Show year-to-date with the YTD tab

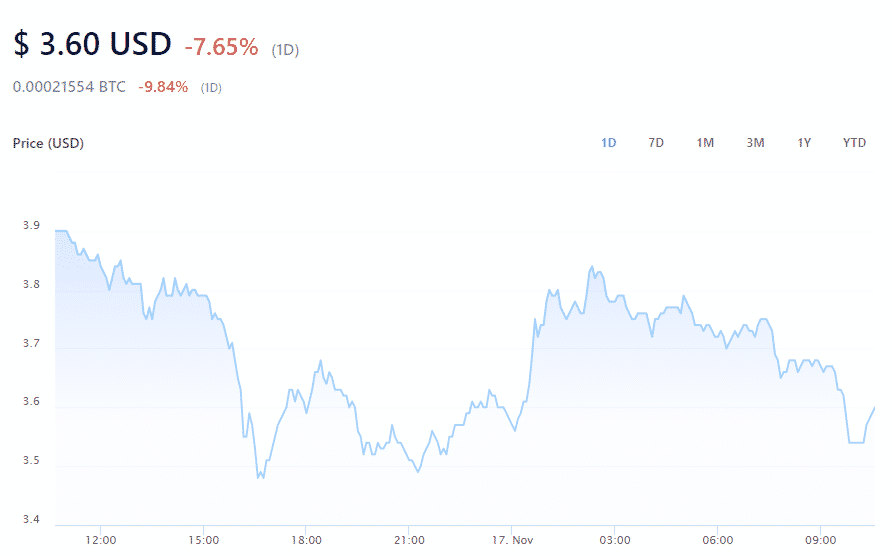coord(854,143)
